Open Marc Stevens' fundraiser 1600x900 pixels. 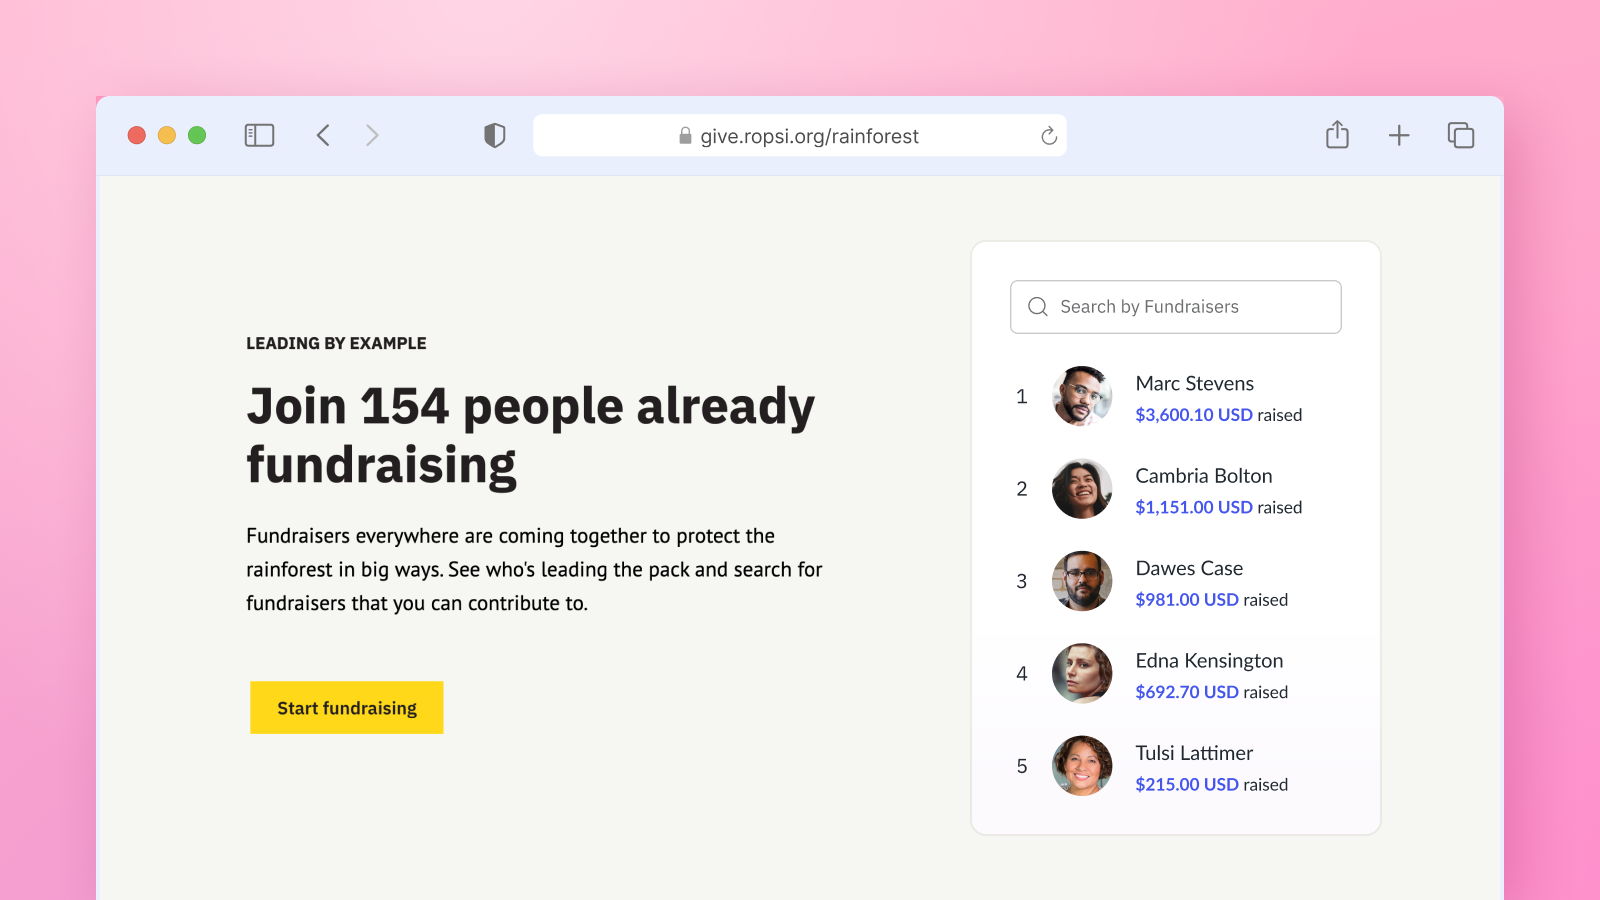pos(1194,384)
